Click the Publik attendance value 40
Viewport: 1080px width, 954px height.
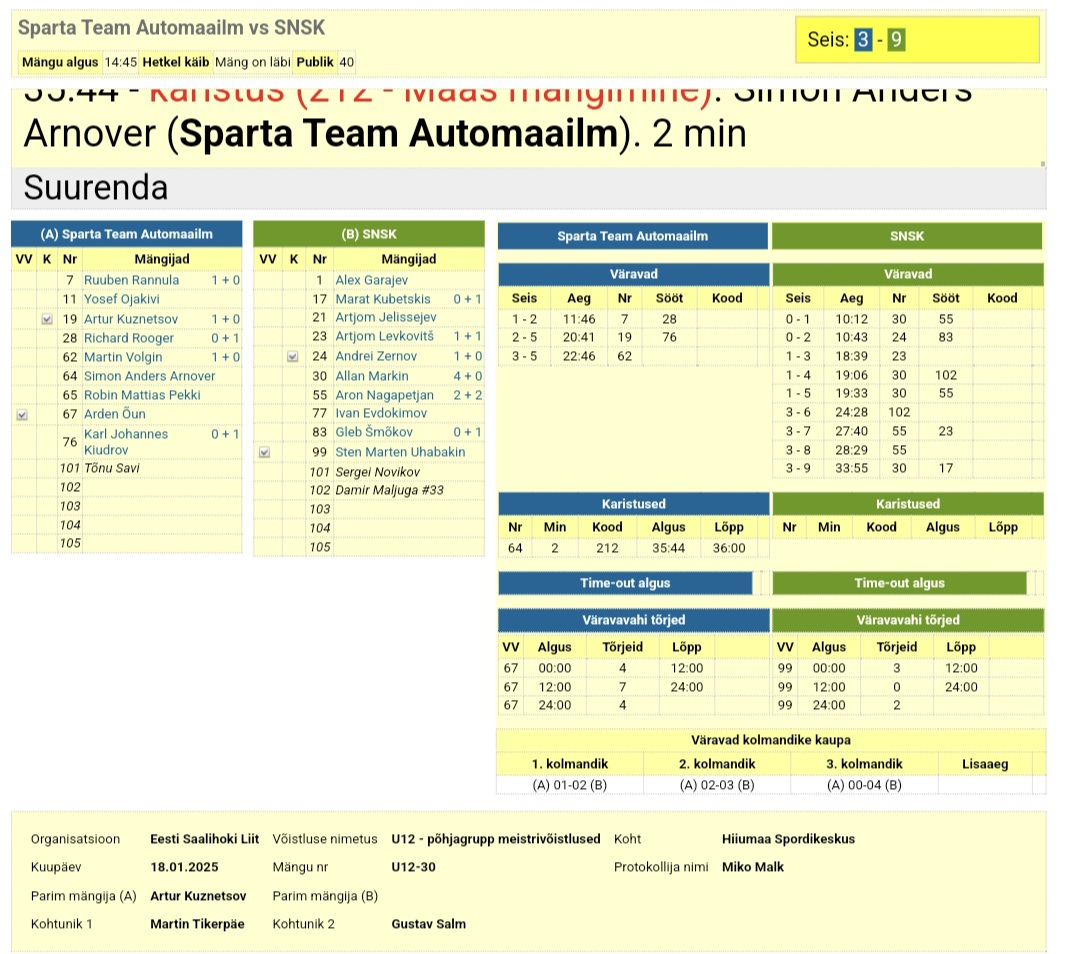coord(346,62)
